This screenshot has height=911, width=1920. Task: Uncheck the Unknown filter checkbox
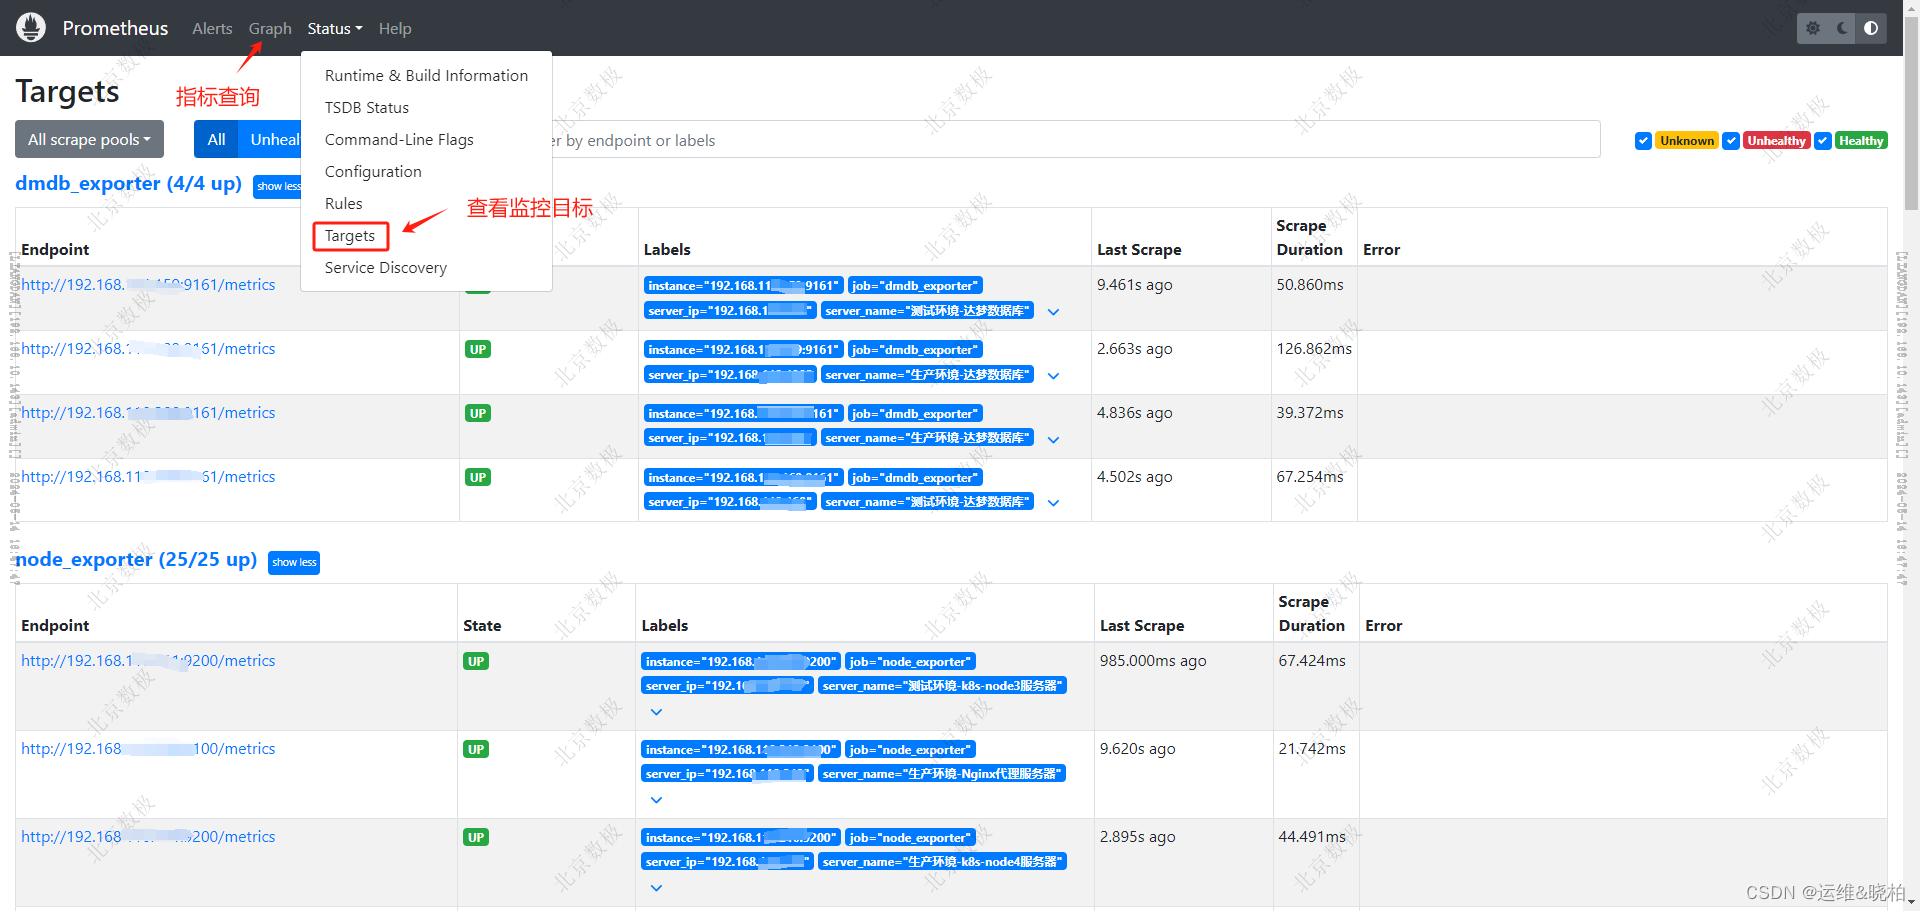(1644, 140)
